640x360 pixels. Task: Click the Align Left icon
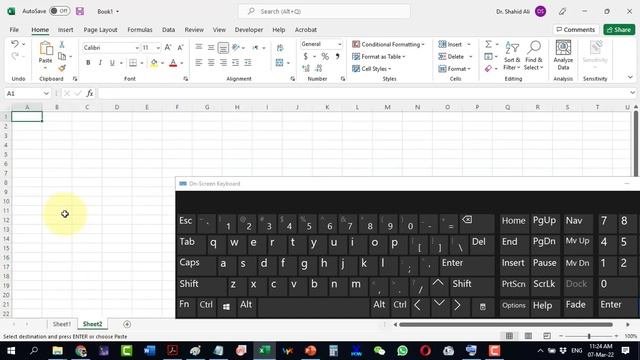click(x=199, y=62)
